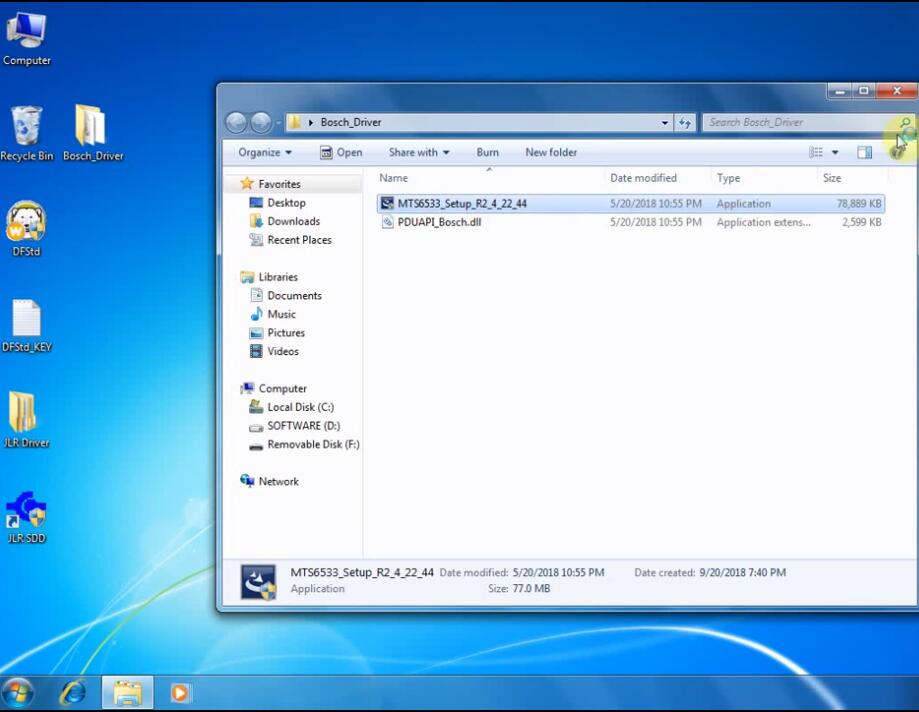Click the Favorites star icon
919x712 pixels.
247,183
